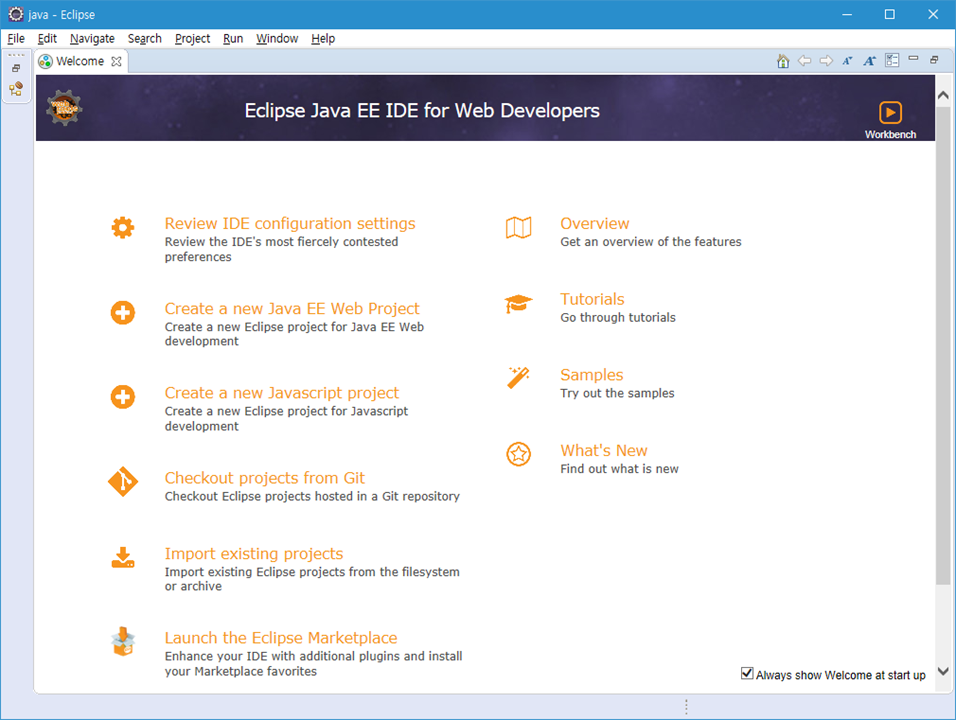Select the Welcome tab
This screenshot has height=720, width=956.
click(x=80, y=62)
